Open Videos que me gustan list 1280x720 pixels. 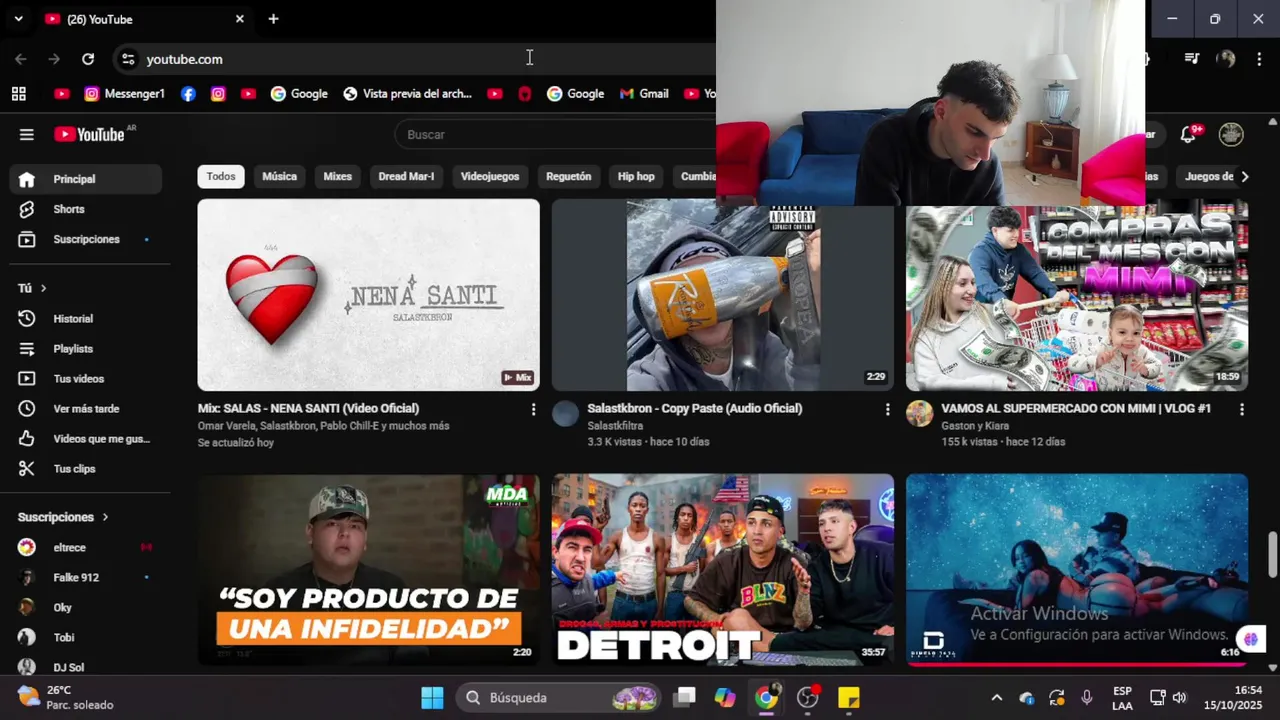point(86,439)
